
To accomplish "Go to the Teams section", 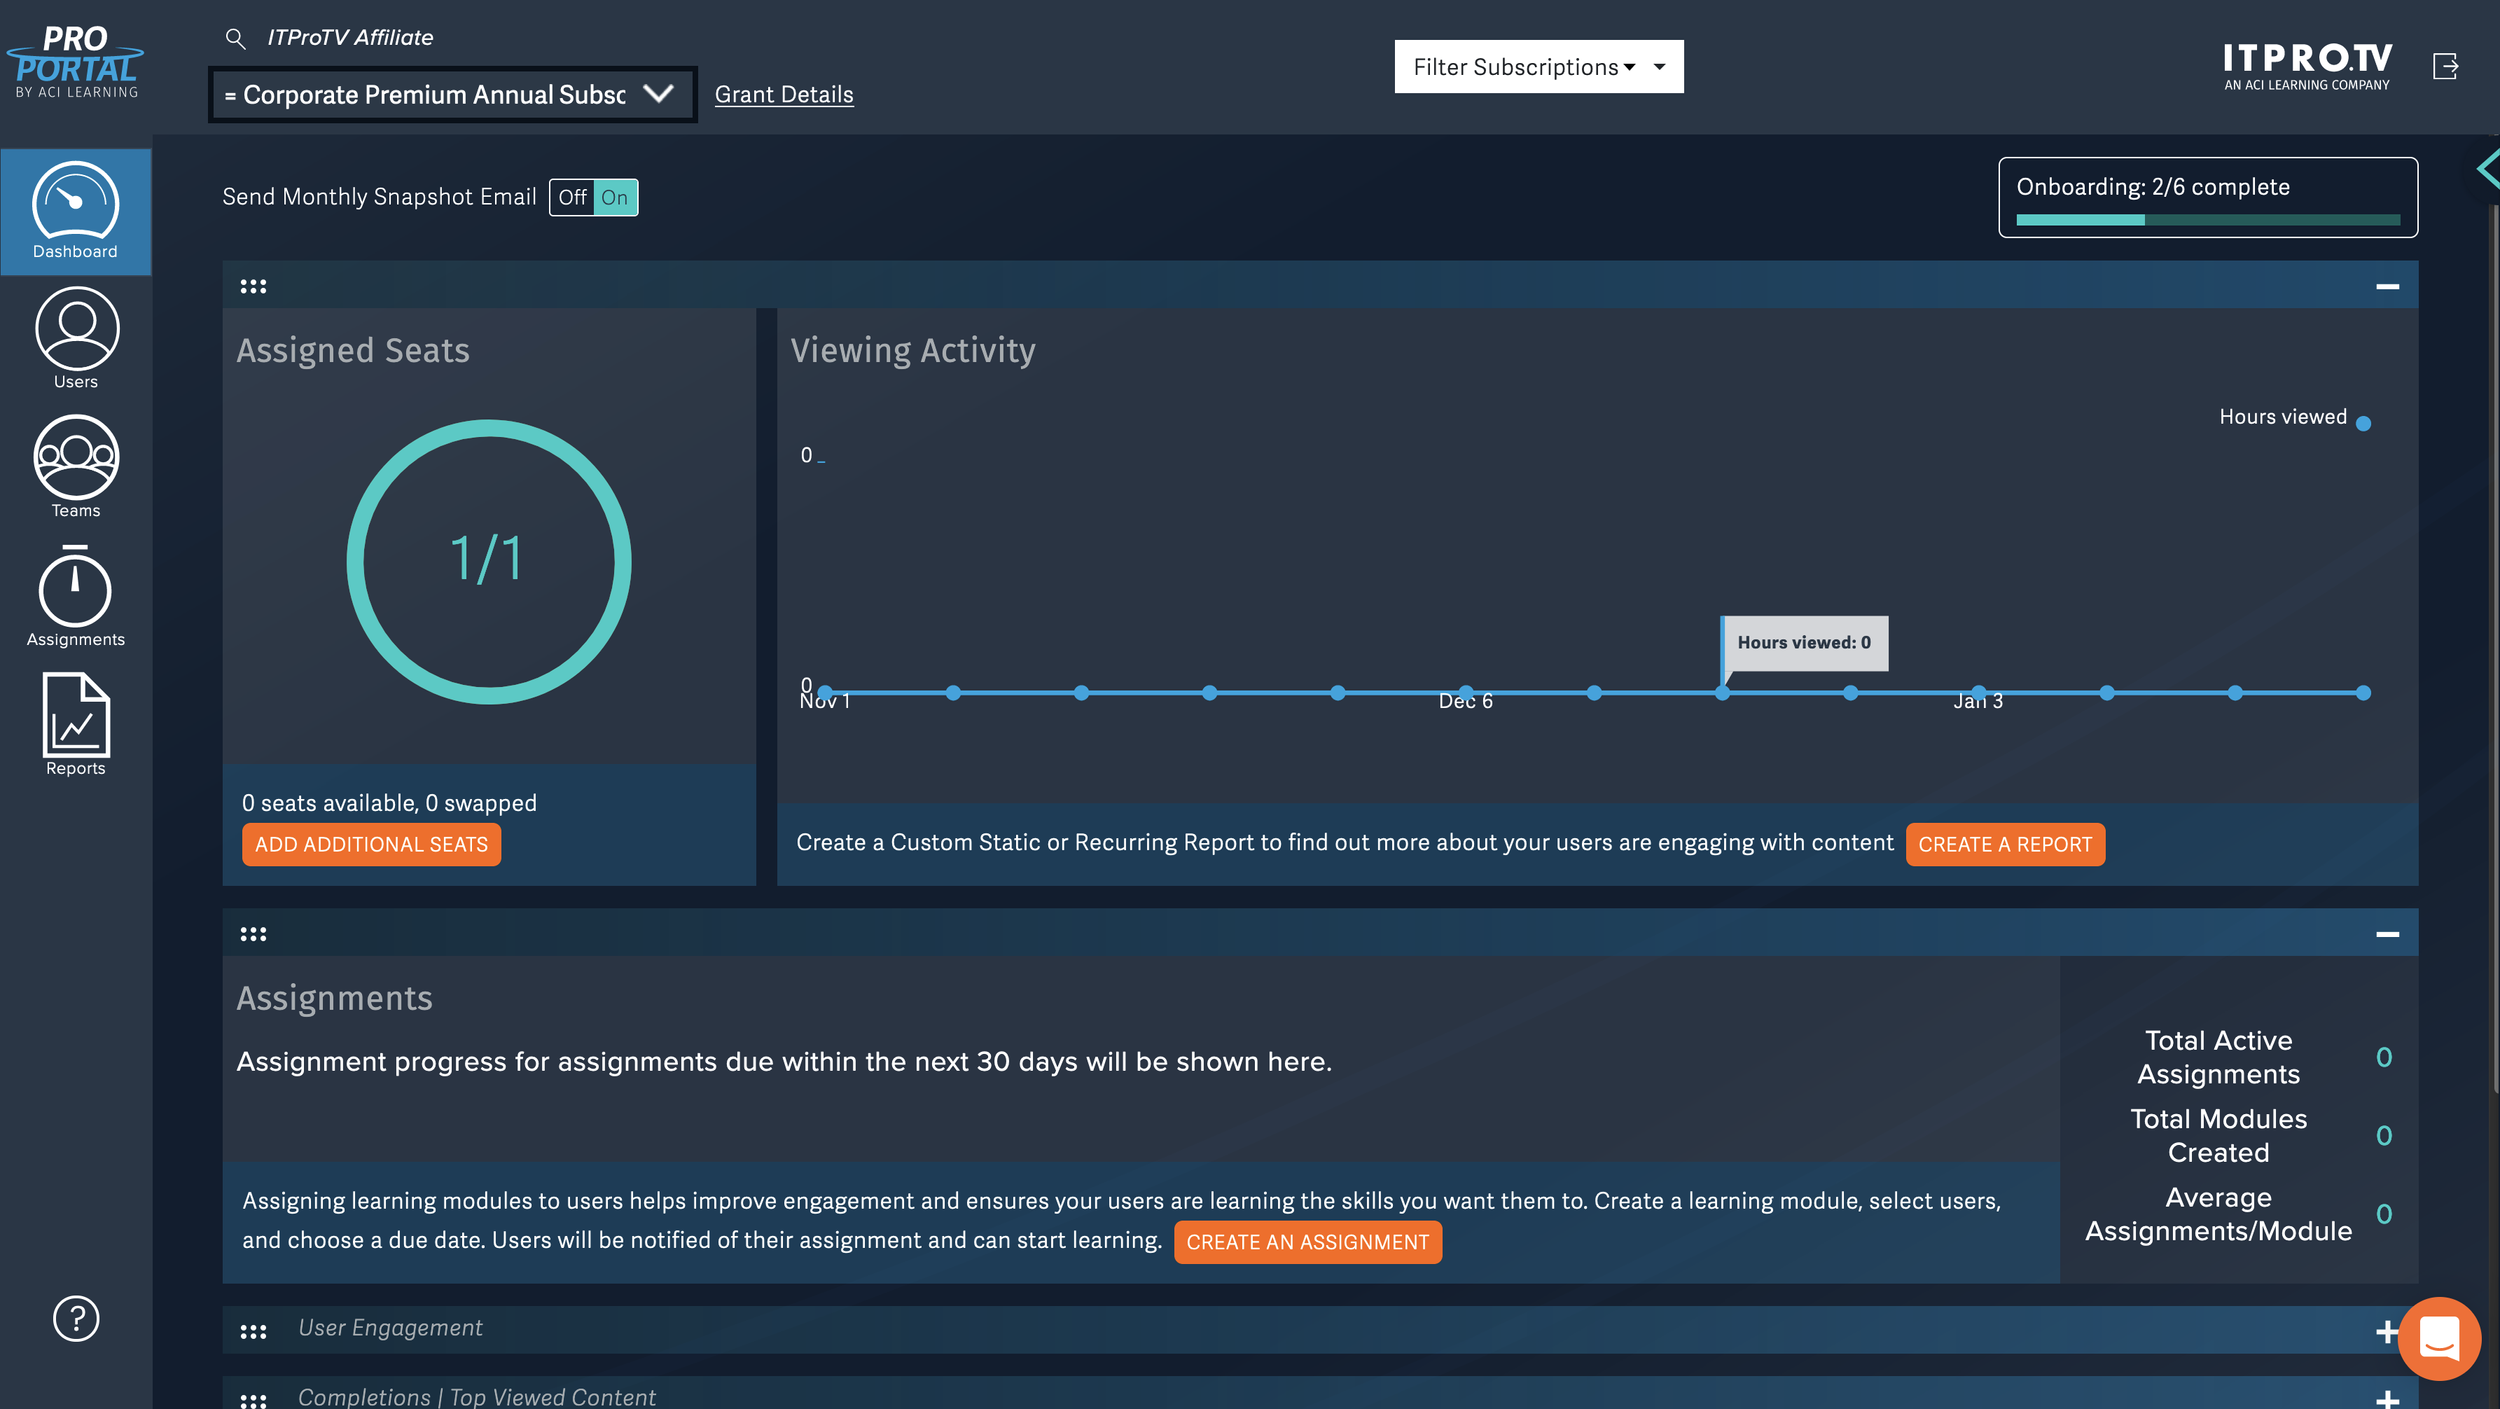I will 76,466.
